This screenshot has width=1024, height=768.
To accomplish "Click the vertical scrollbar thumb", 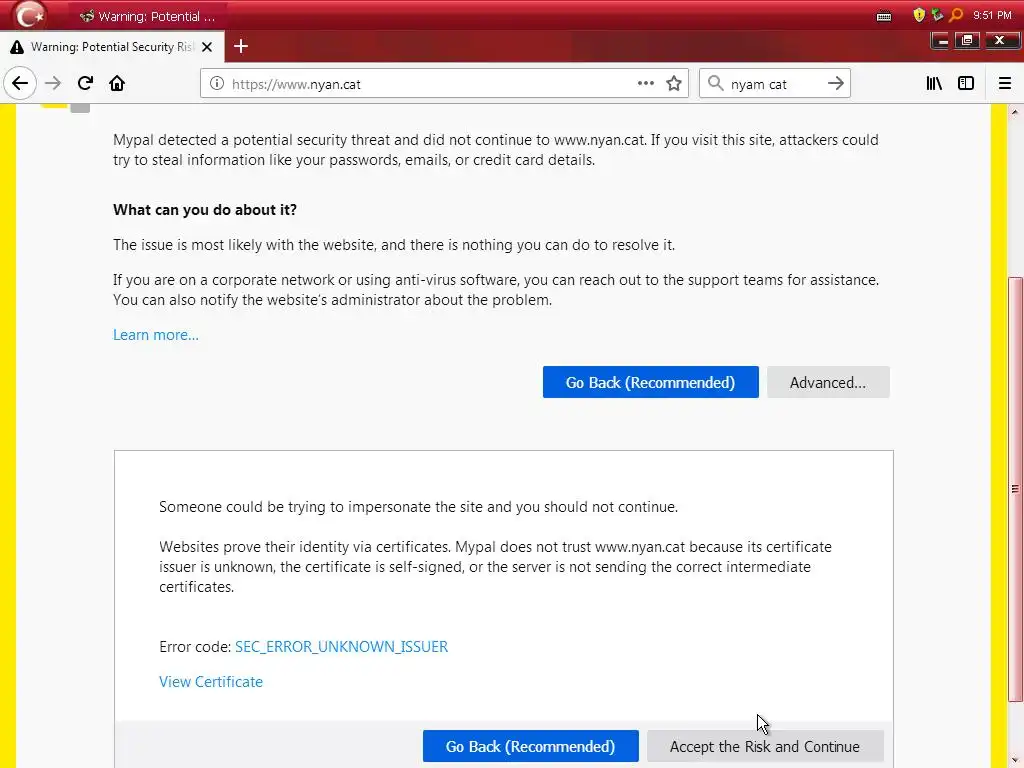I will (x=1015, y=488).
